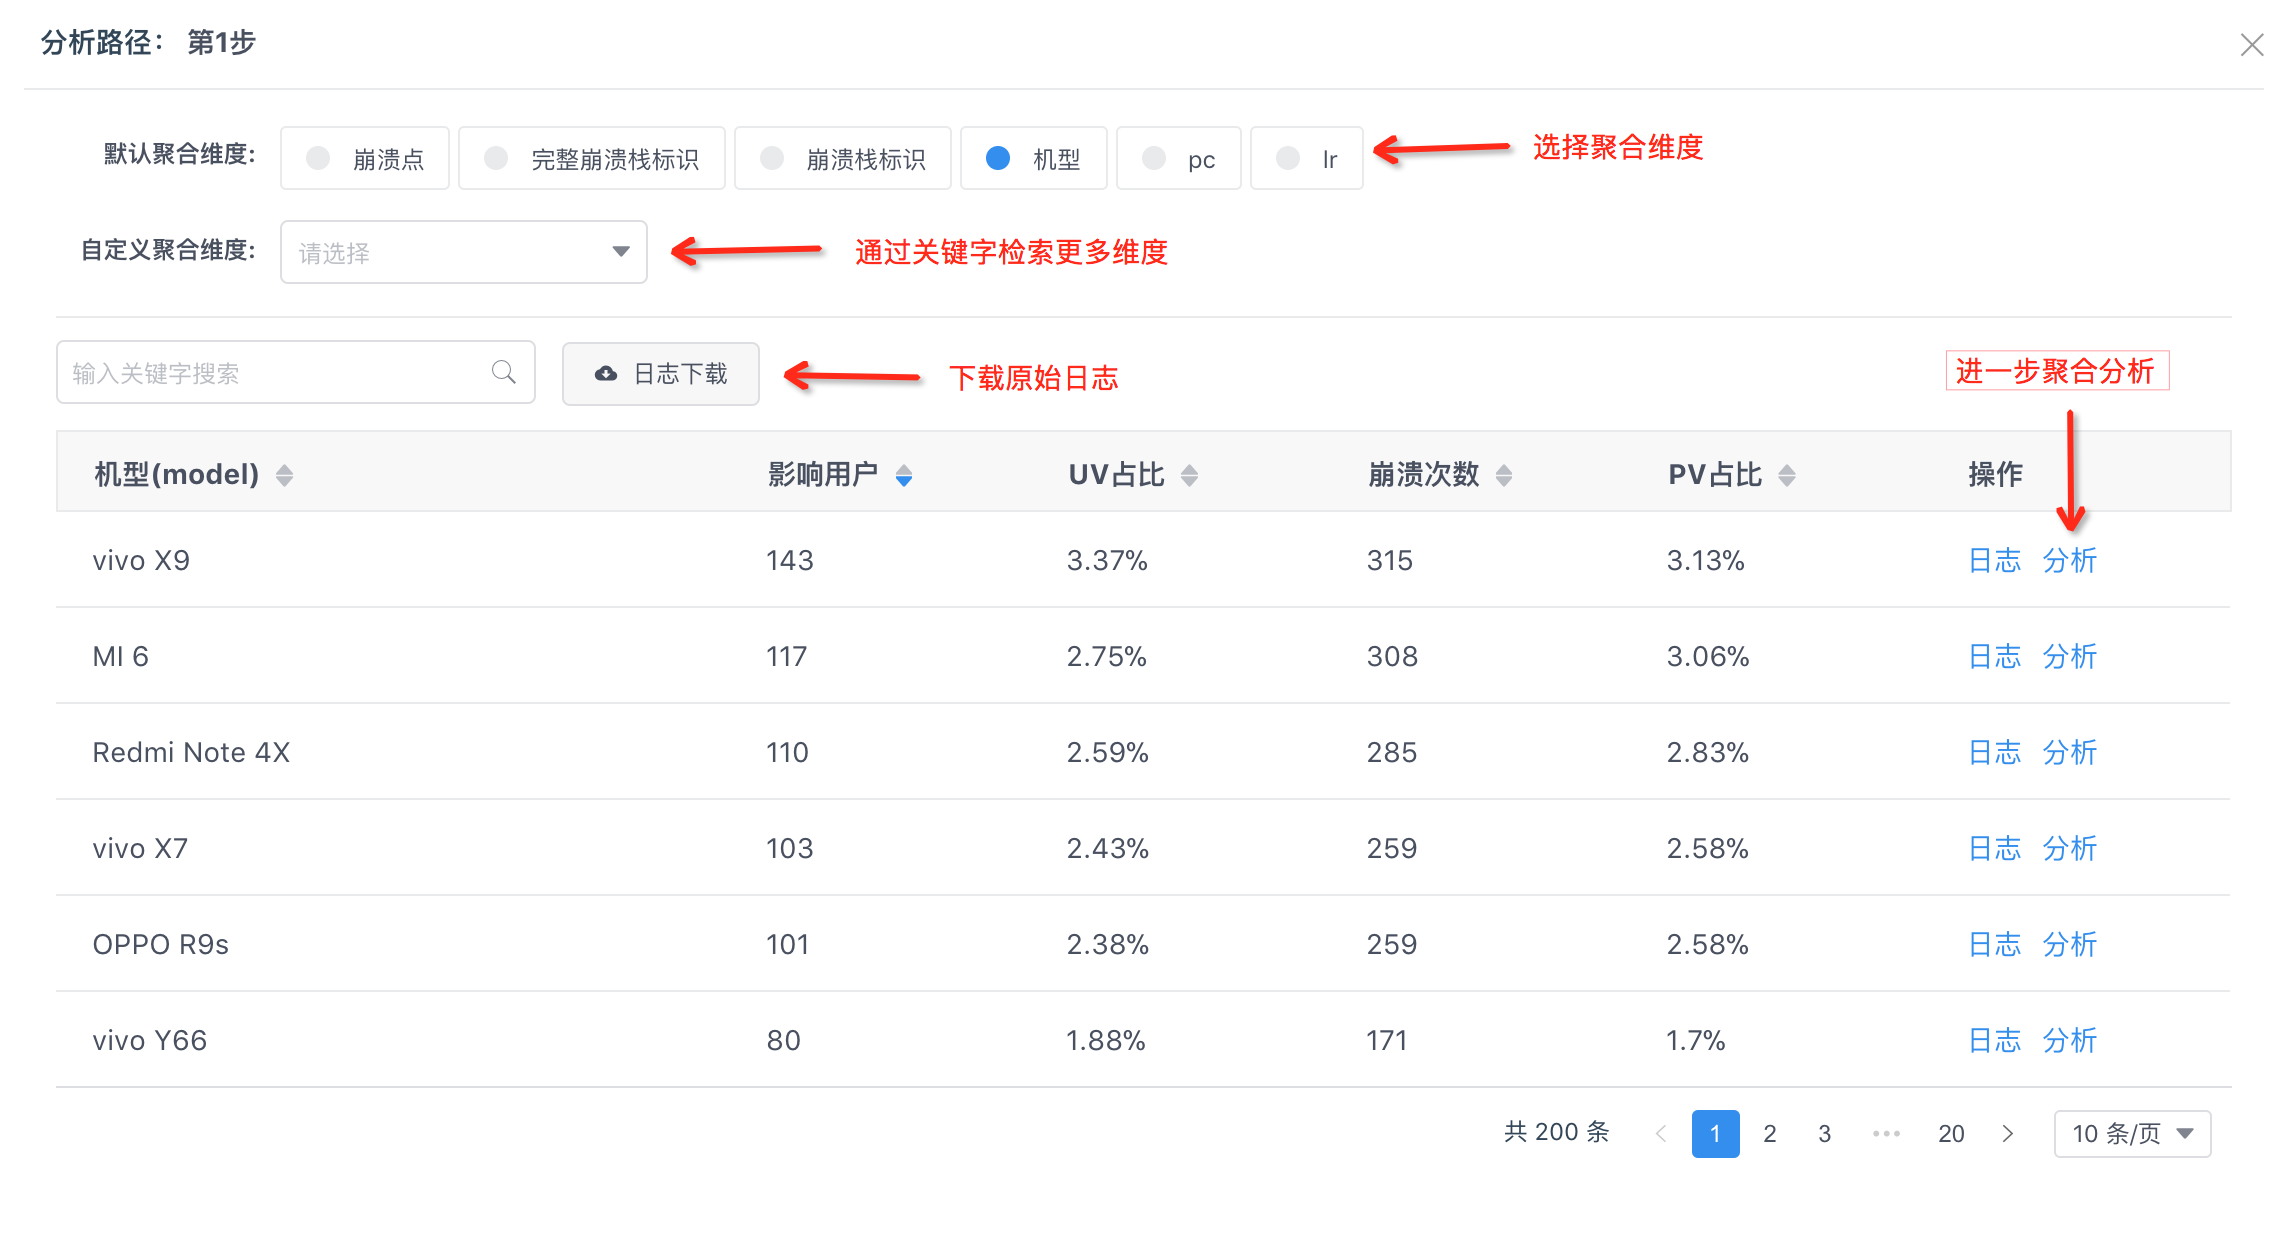The width and height of the screenshot is (2284, 1236).
Task: Click the 日志下载 button
Action: [660, 373]
